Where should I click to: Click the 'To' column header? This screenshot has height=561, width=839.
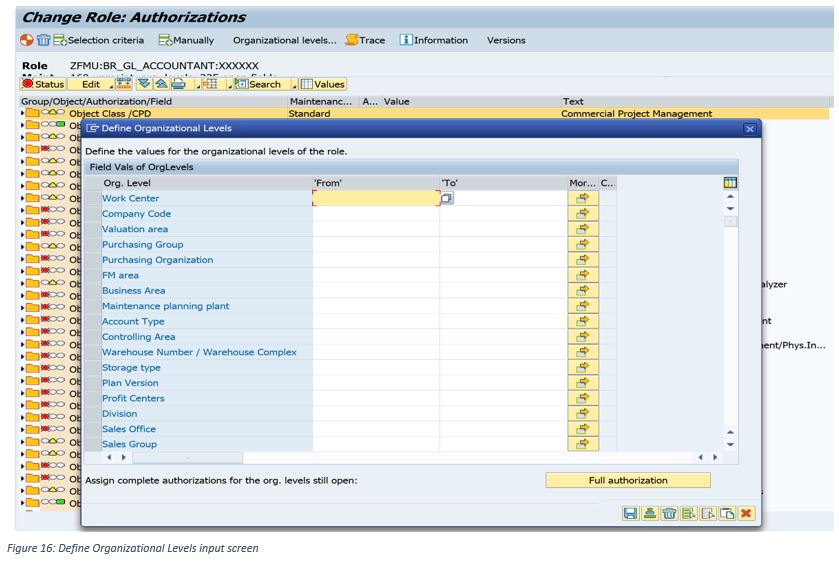pyautogui.click(x=504, y=183)
